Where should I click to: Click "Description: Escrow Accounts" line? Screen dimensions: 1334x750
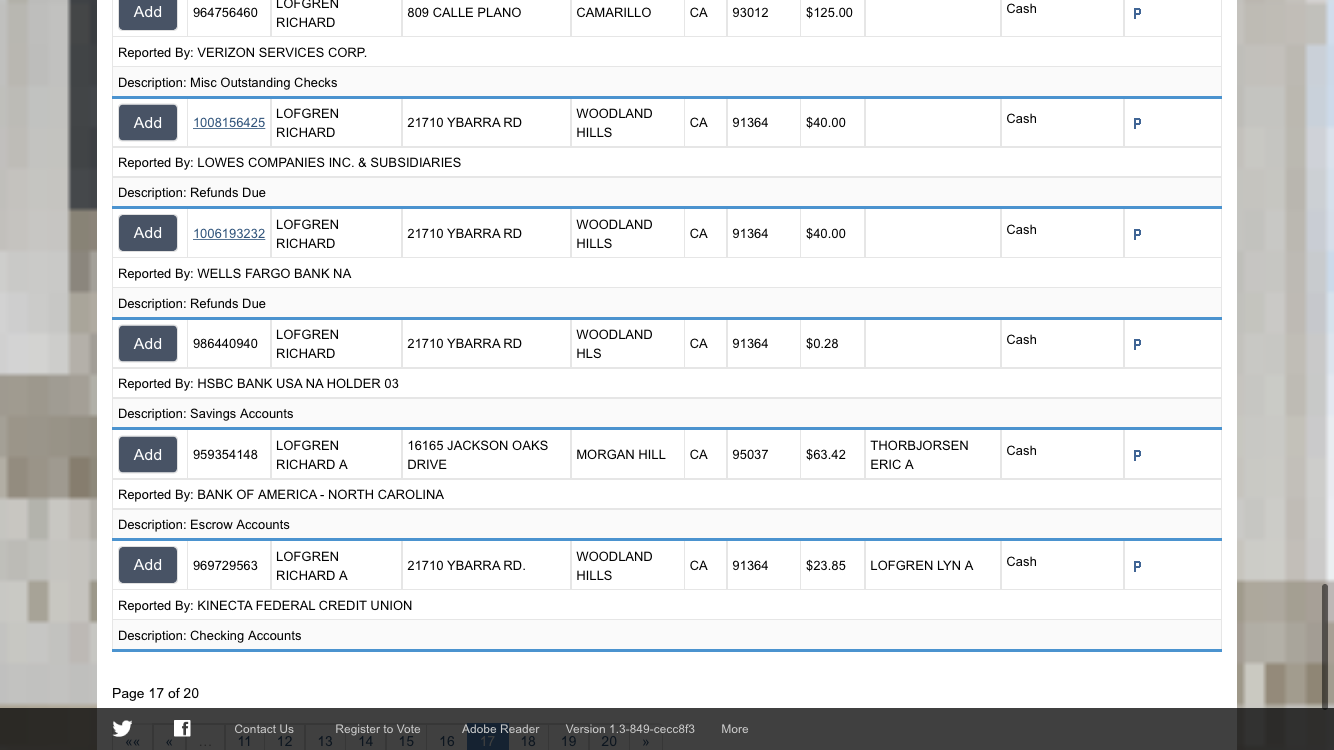click(204, 524)
